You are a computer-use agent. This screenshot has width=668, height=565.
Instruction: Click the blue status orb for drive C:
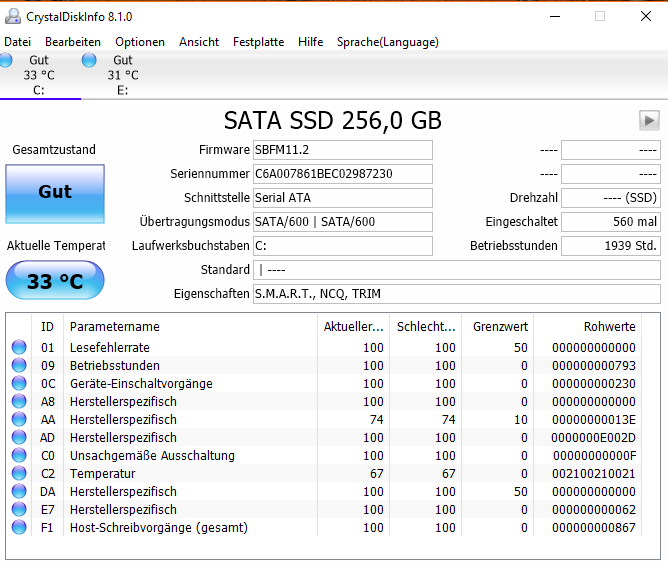coord(6,60)
